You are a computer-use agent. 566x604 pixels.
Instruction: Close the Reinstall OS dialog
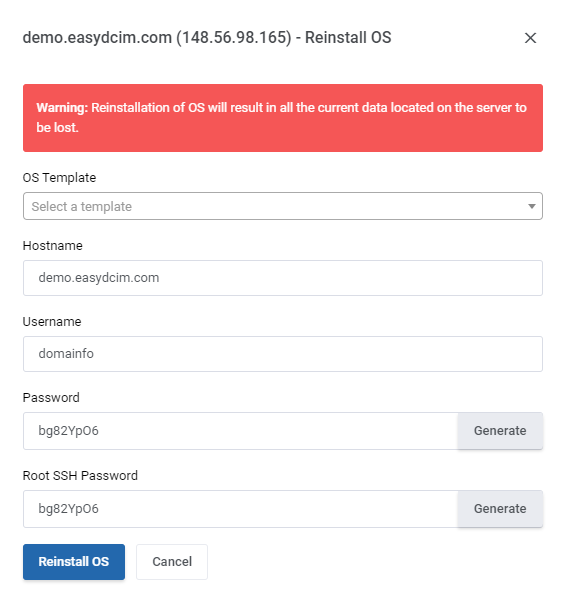(x=530, y=38)
